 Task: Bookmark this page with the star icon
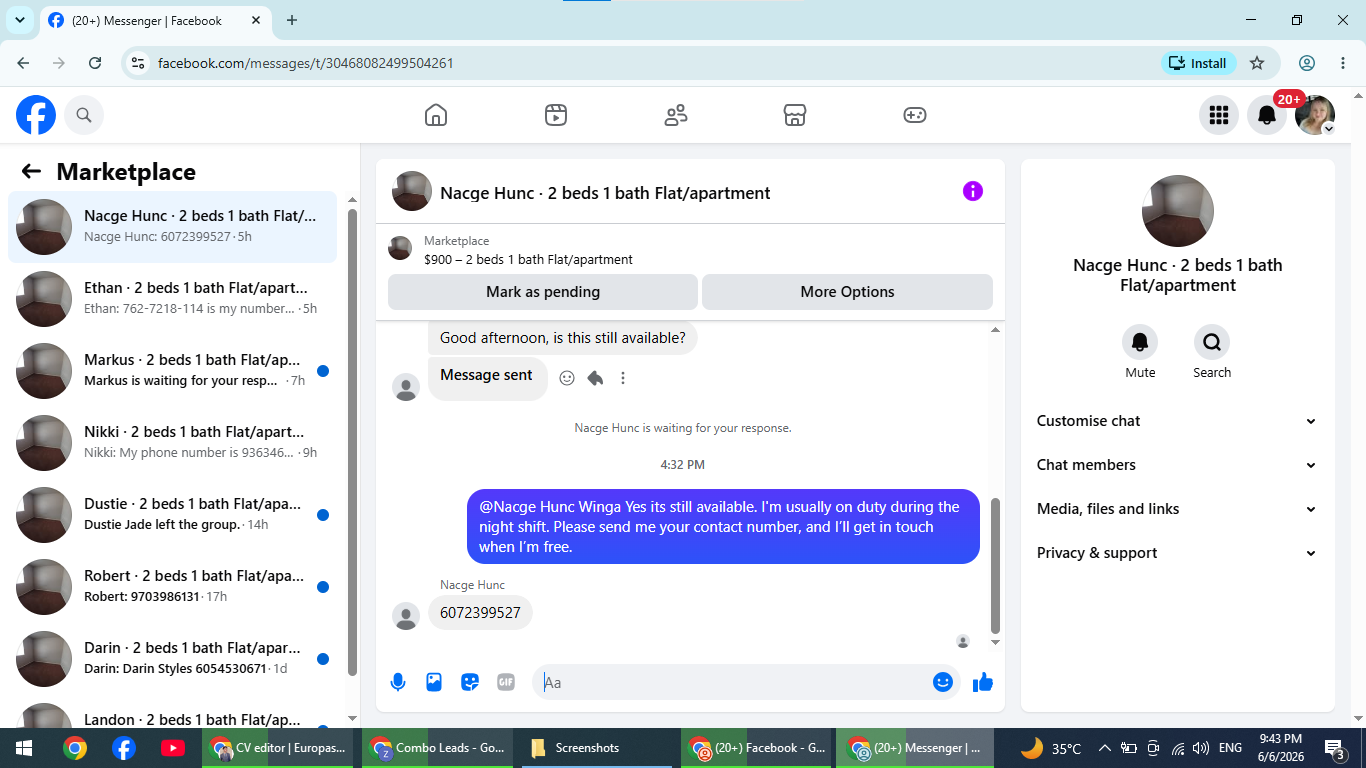[x=1257, y=63]
